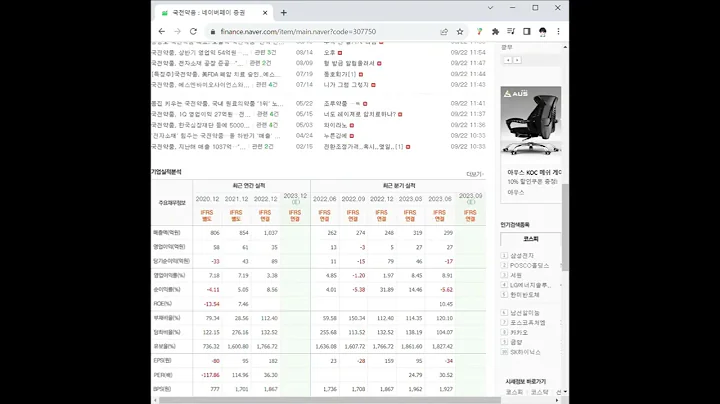The height and width of the screenshot is (404, 720).
Task: Click red new icon beside '오후' post
Action: 340,53
